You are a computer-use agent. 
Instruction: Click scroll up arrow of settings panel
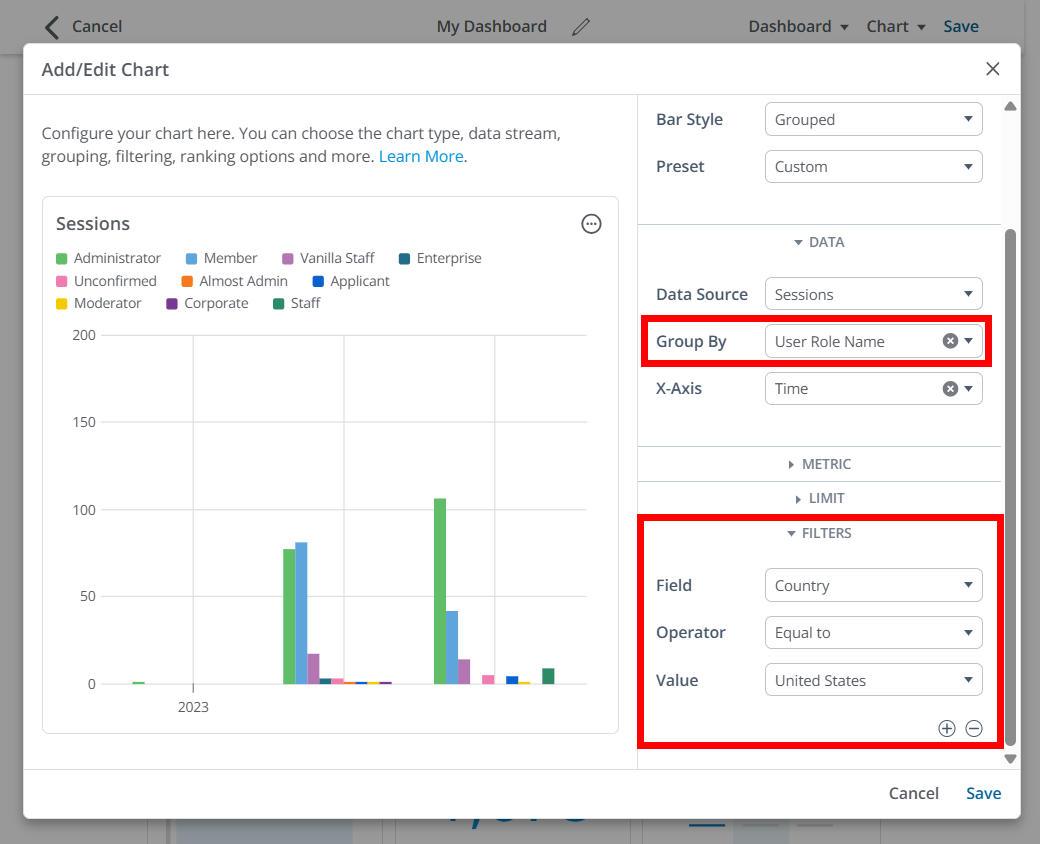coord(1010,106)
